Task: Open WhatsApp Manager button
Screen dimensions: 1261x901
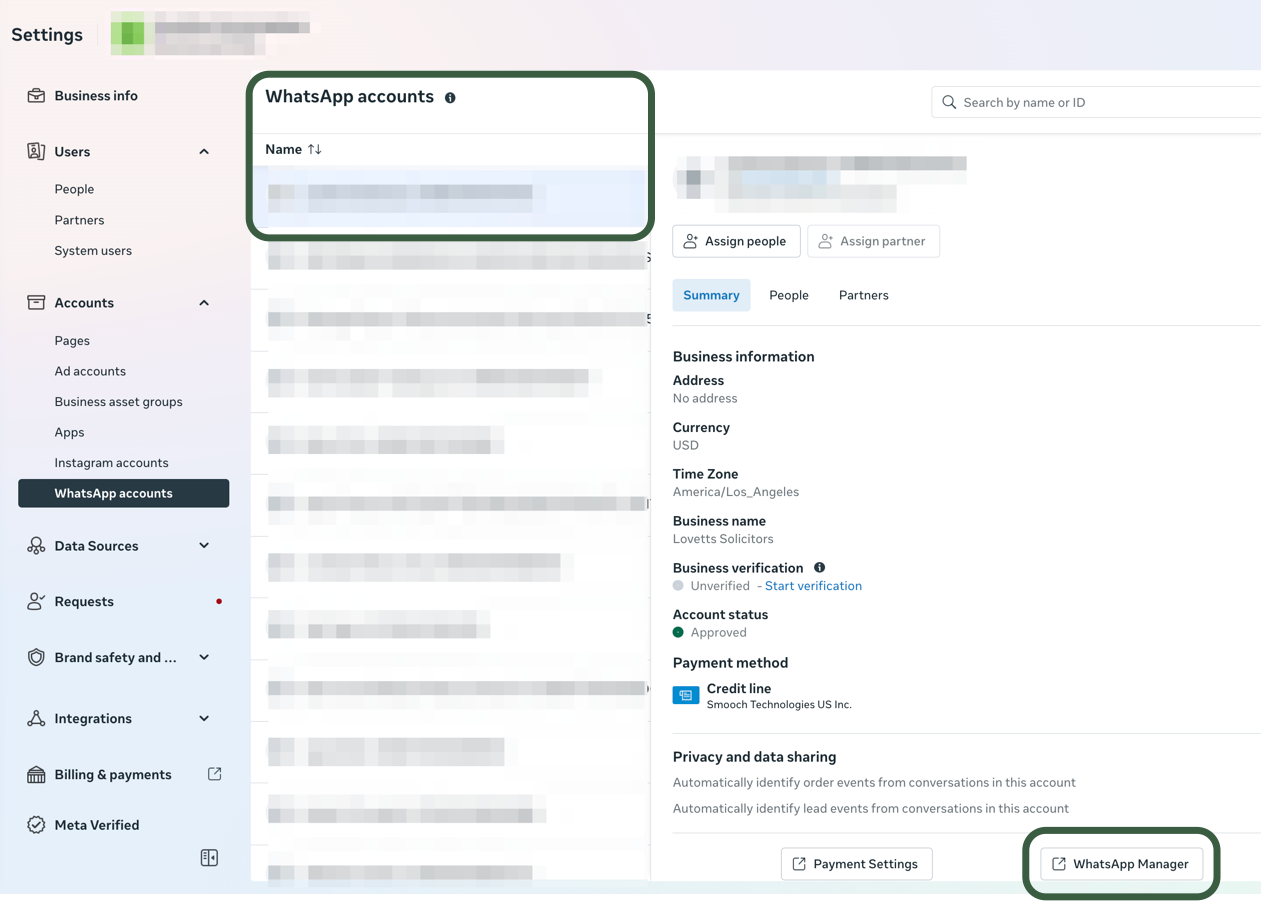Action: click(x=1120, y=864)
